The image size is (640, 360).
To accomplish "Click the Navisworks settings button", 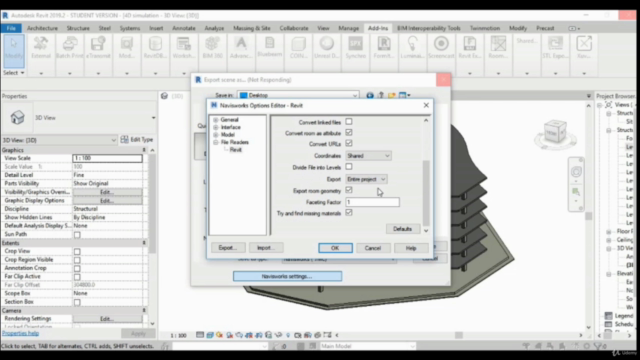I will tap(287, 276).
